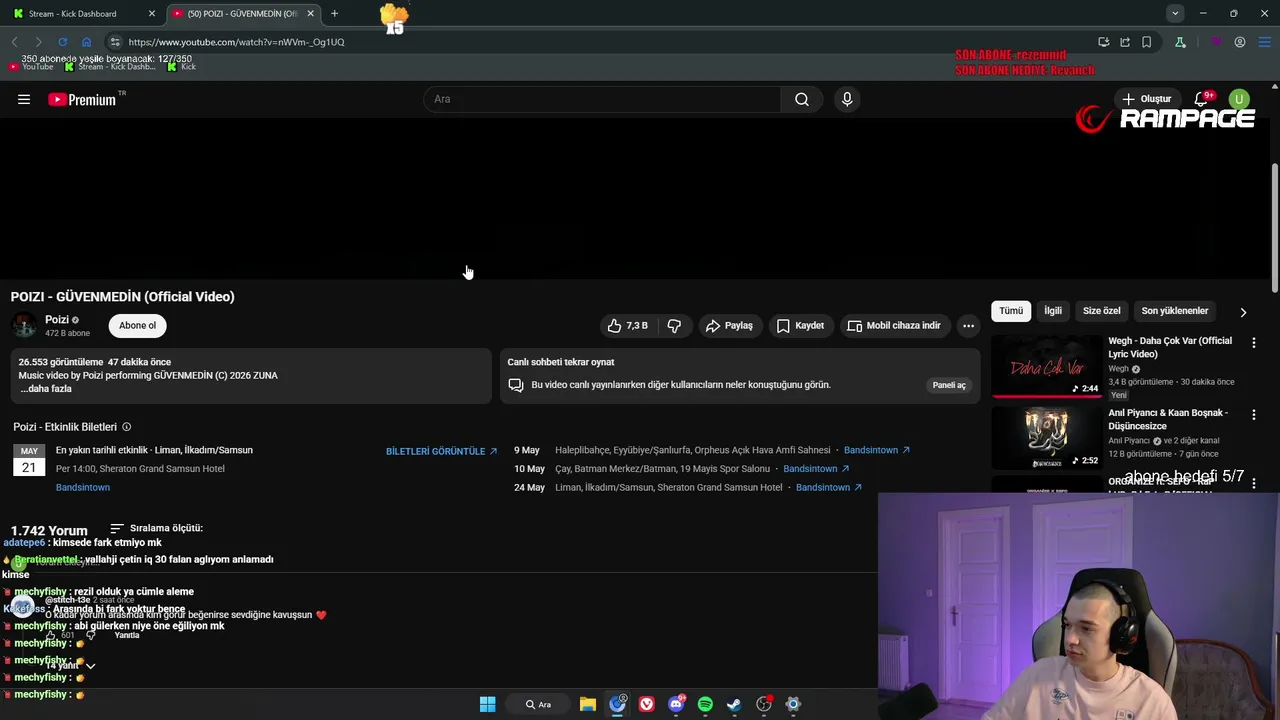Open the green flask extension icon
The image size is (1280, 720).
pyautogui.click(x=1180, y=42)
